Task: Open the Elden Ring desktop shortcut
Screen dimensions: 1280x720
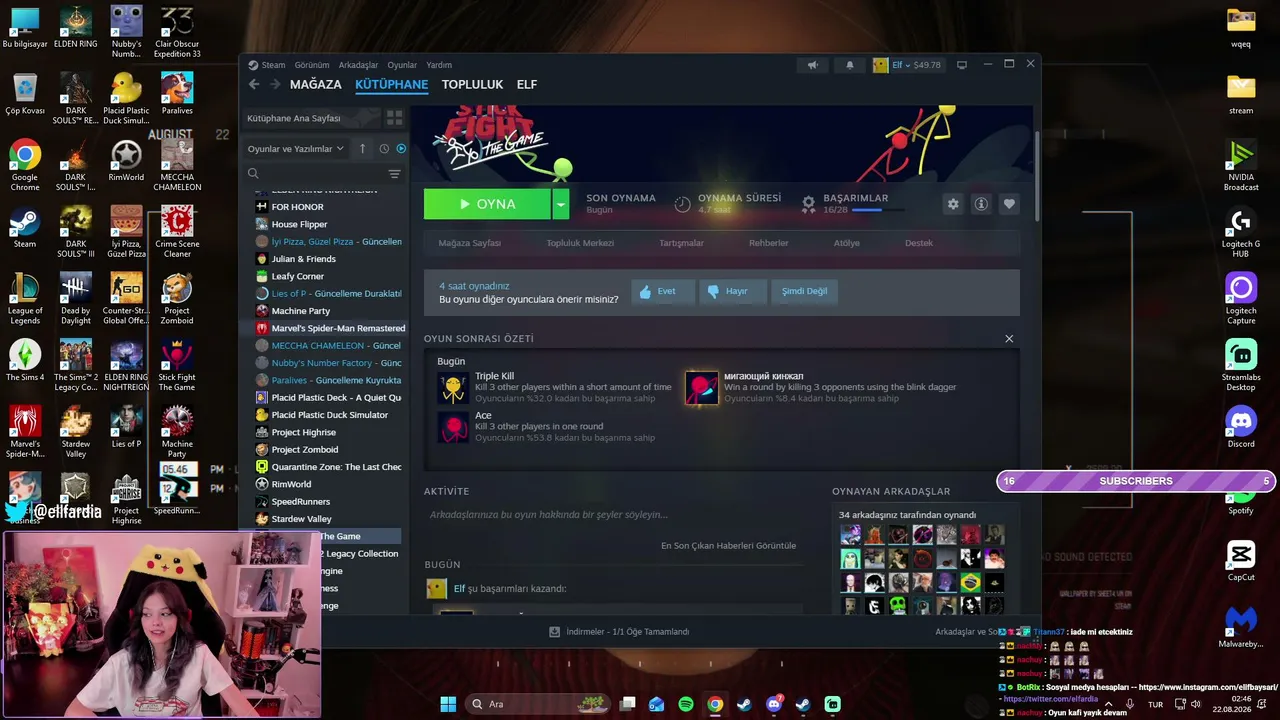Action: point(76,28)
